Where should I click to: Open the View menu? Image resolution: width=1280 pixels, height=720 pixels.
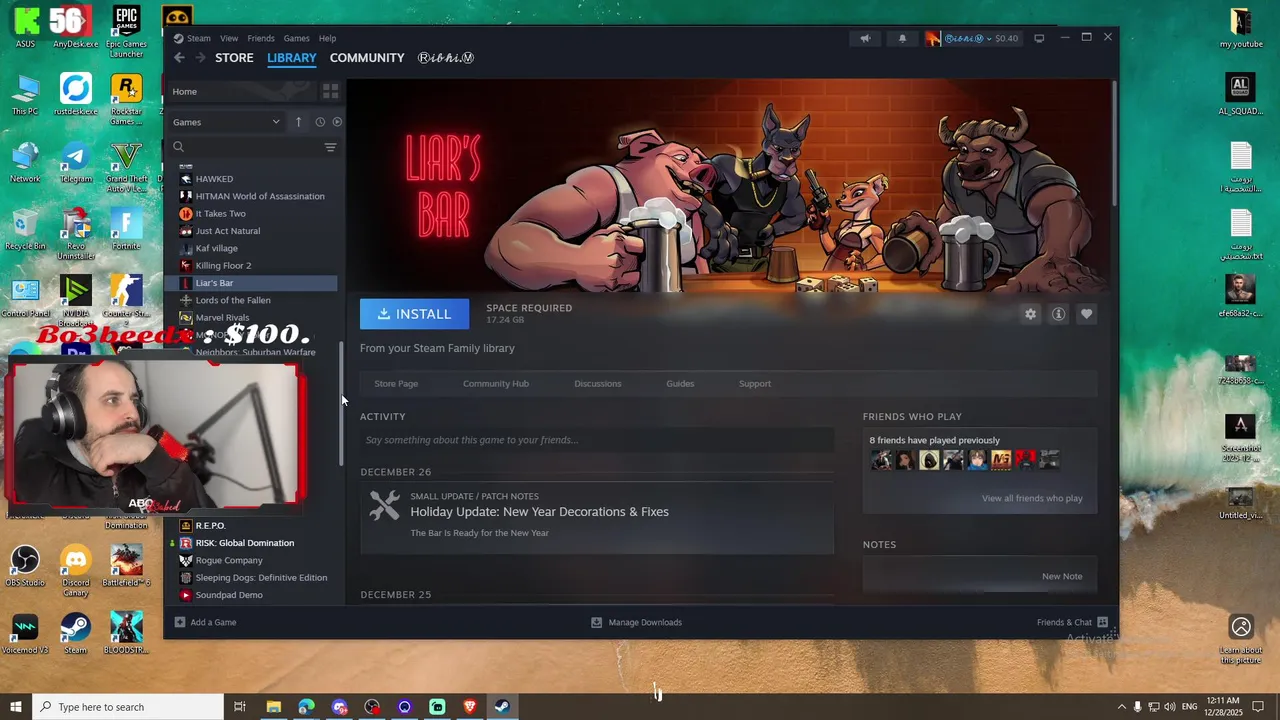(229, 38)
